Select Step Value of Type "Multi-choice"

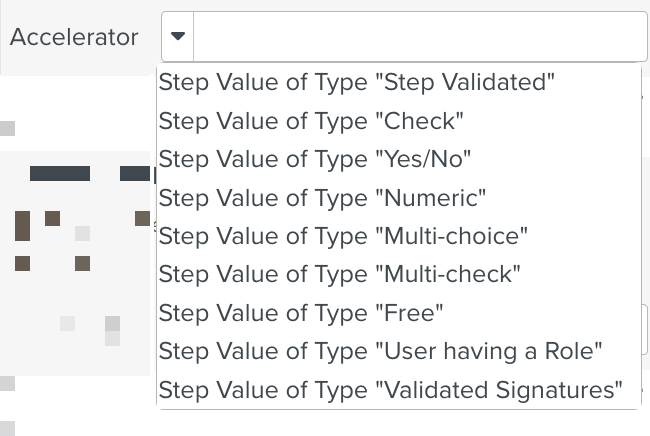[343, 236]
